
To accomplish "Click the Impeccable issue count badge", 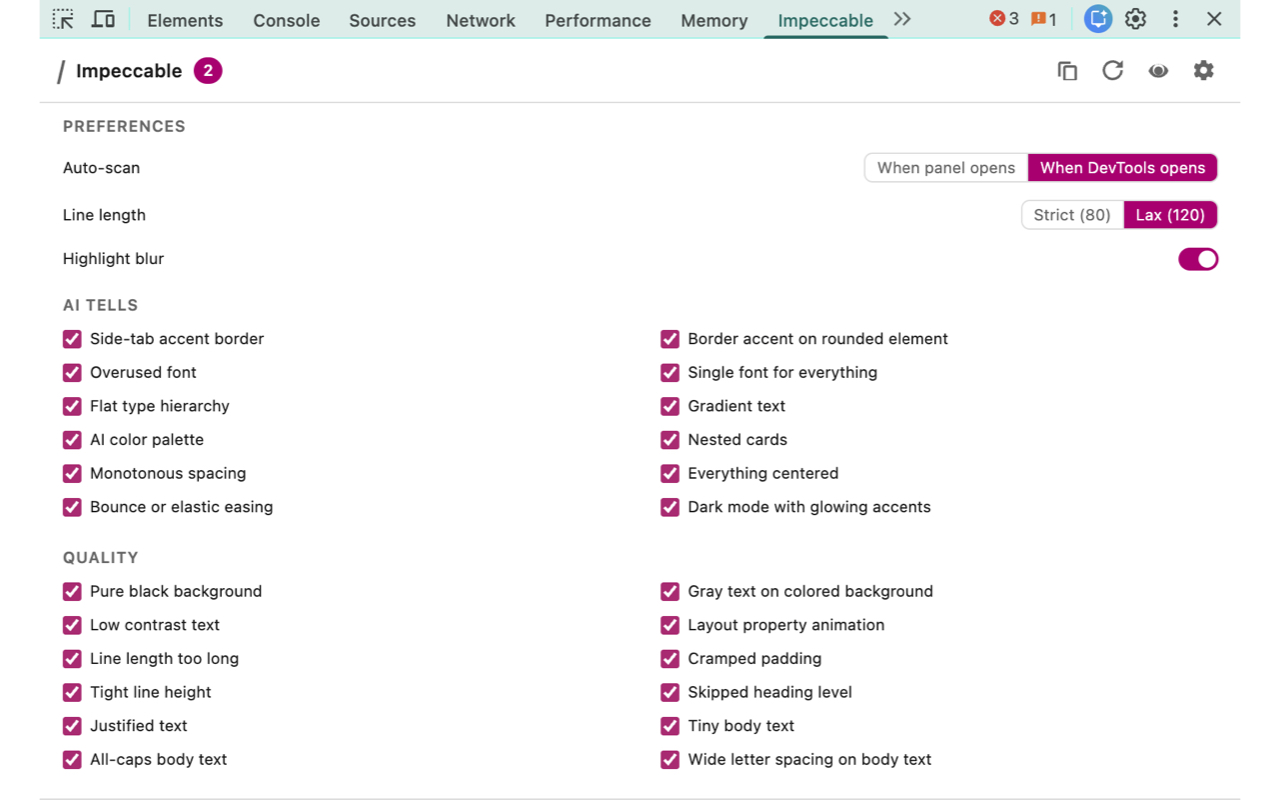I will click(208, 71).
